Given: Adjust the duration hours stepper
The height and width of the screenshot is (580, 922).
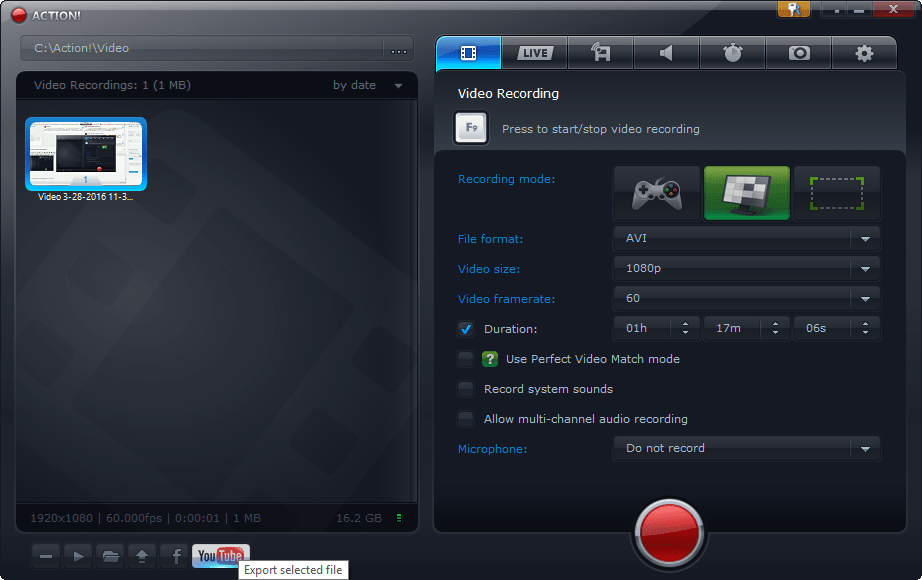Looking at the screenshot, I should 685,328.
